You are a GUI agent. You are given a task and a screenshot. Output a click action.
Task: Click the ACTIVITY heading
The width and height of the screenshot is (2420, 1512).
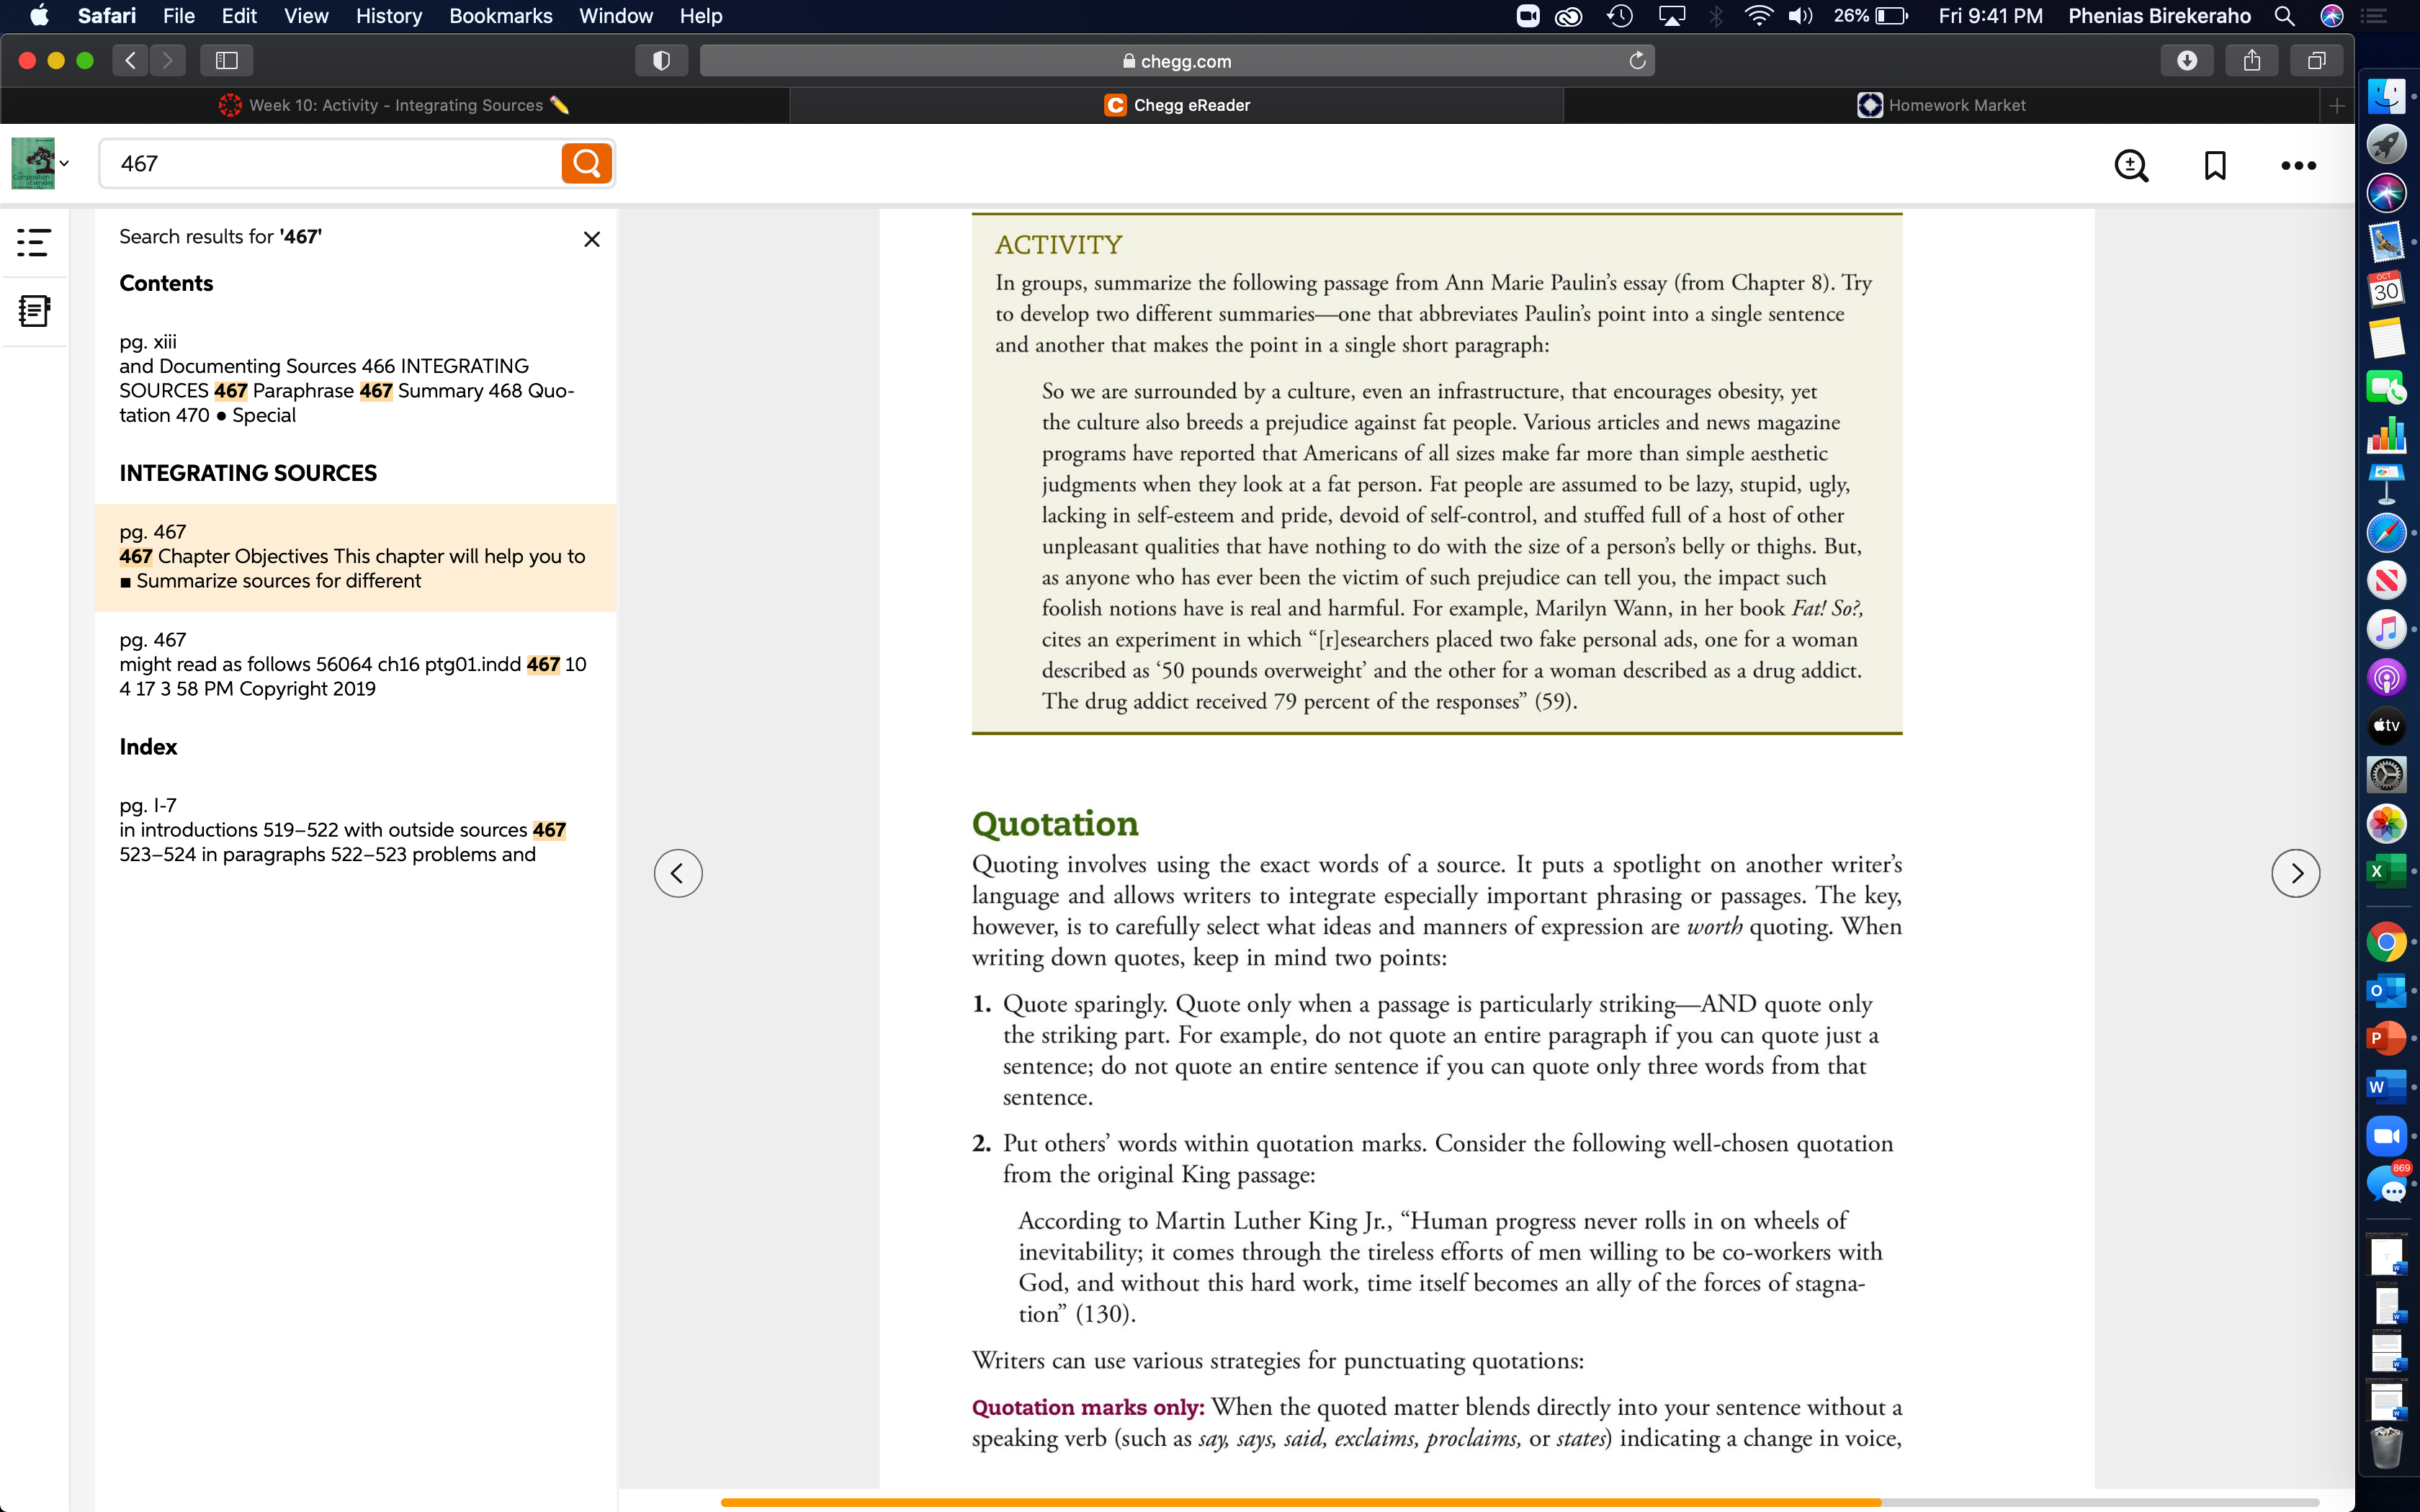coord(1059,244)
